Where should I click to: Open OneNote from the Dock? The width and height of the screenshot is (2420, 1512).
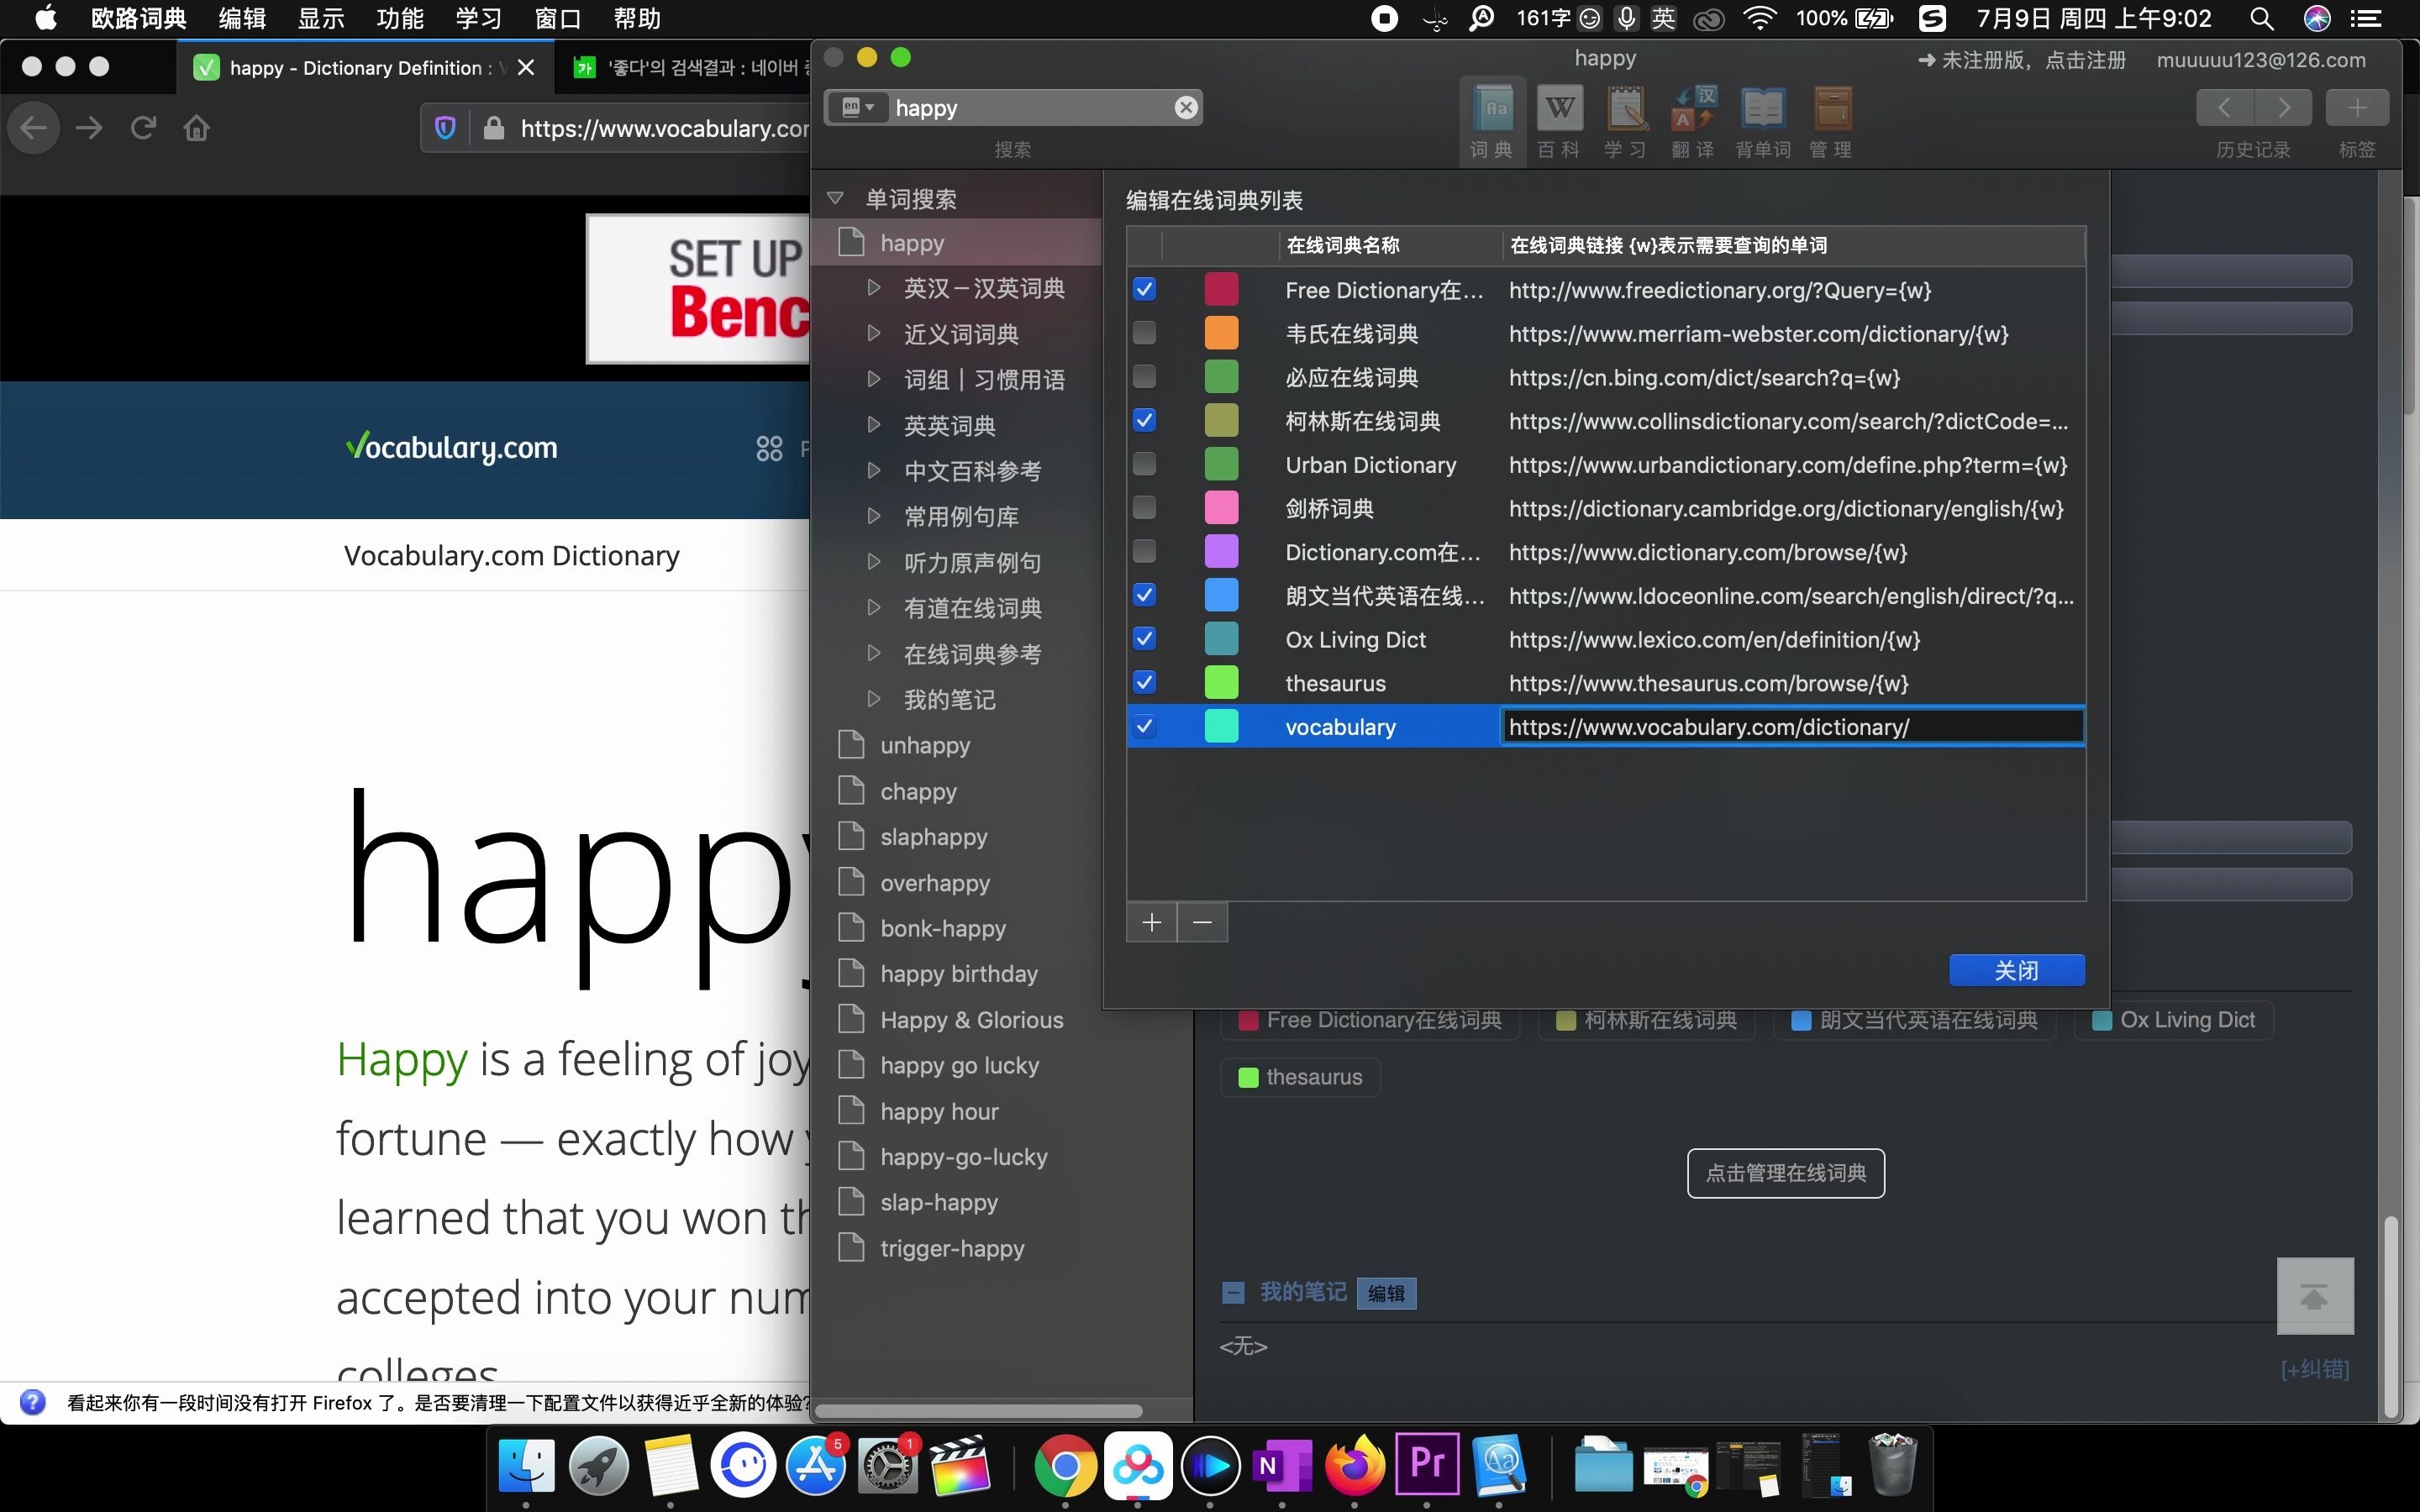click(1282, 1466)
